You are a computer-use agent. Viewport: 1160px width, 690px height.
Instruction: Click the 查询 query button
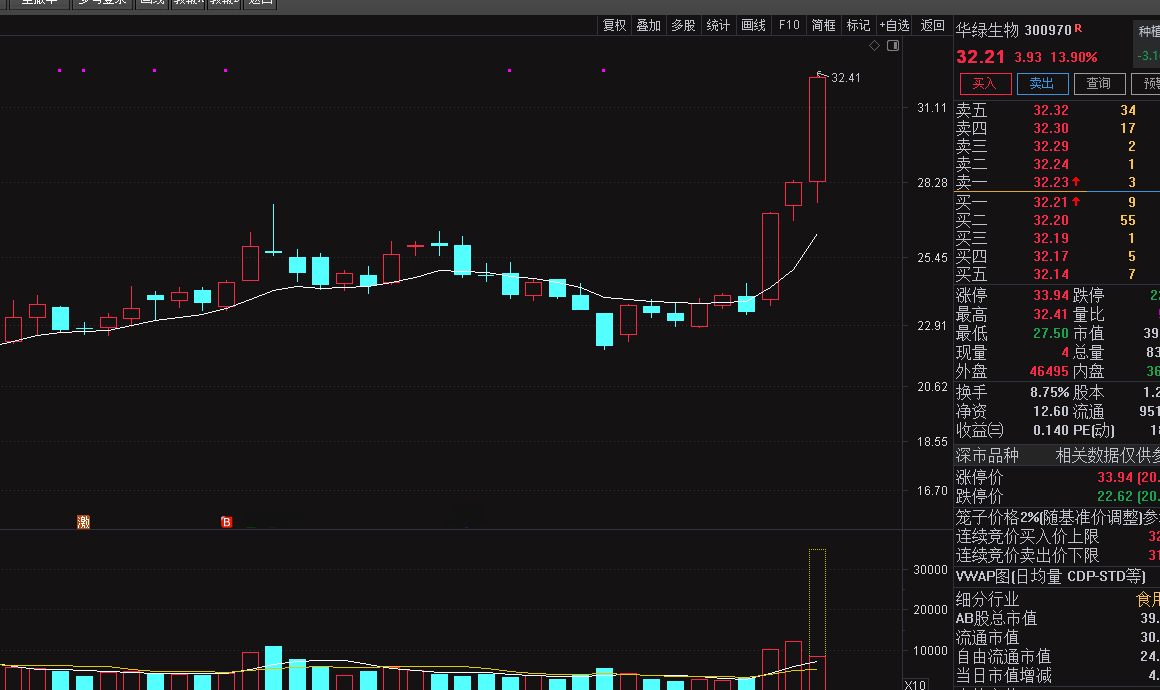[x=1099, y=84]
